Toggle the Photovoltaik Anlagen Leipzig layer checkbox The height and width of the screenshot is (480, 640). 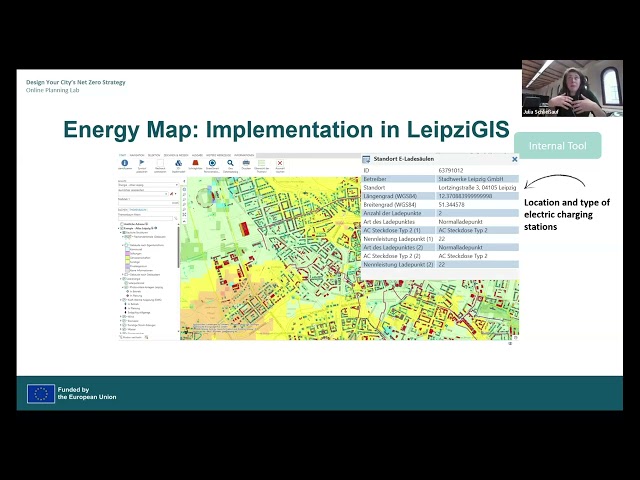[x=126, y=287]
